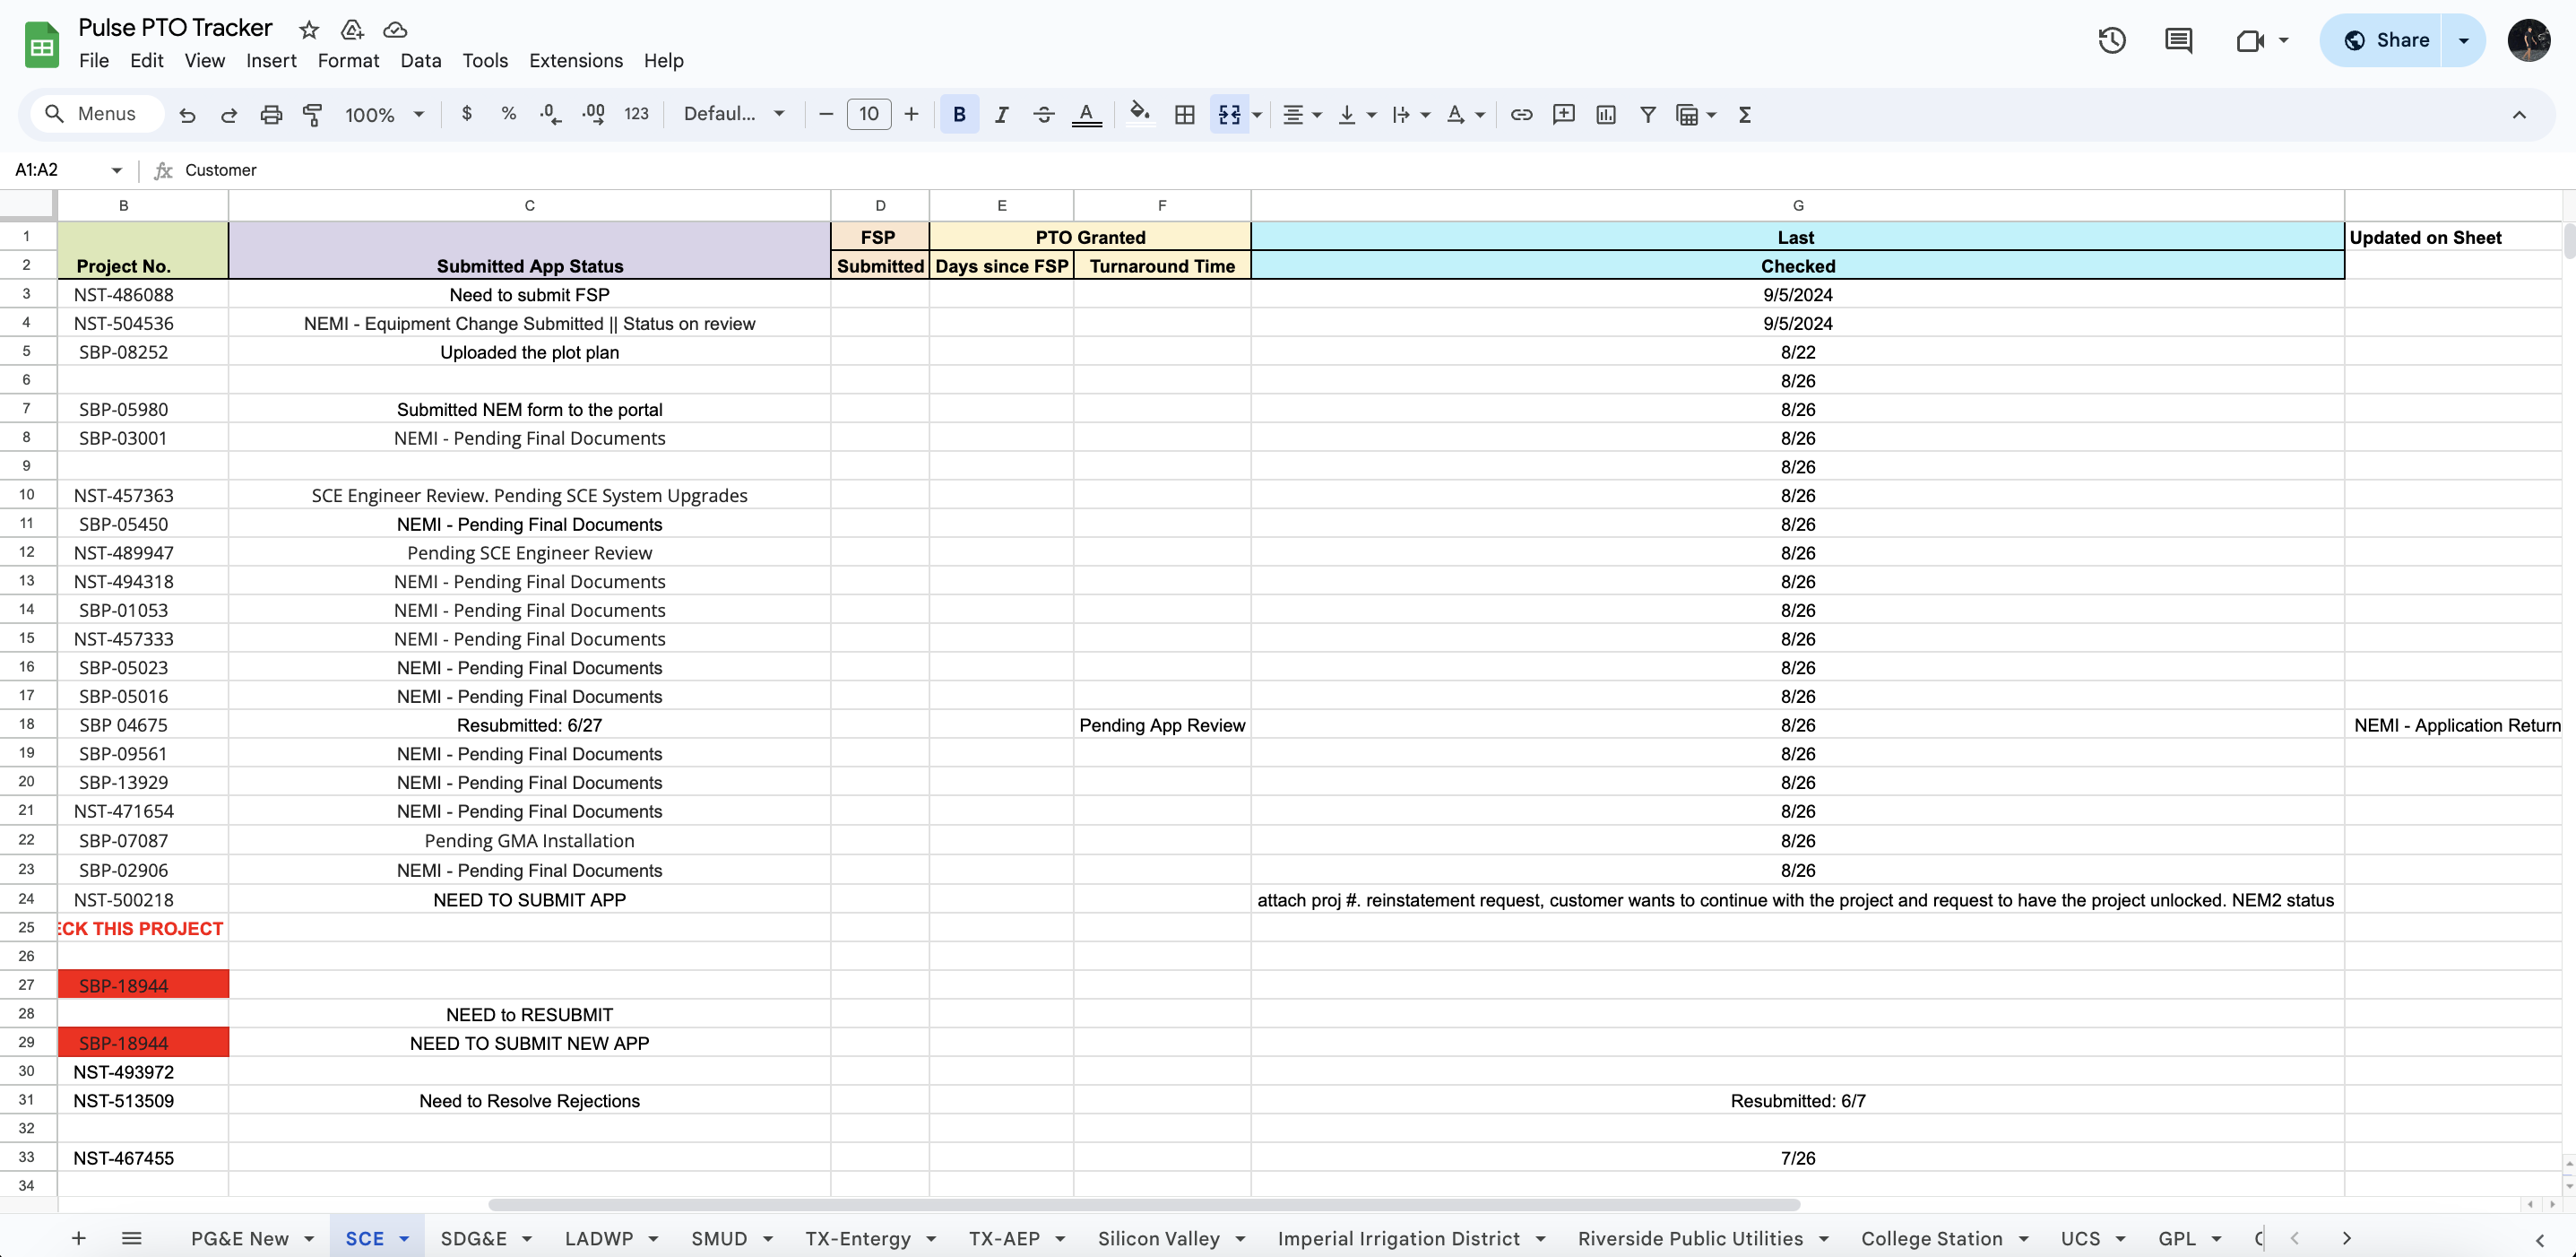Select column G header
This screenshot has width=2576, height=1257.
1797,205
